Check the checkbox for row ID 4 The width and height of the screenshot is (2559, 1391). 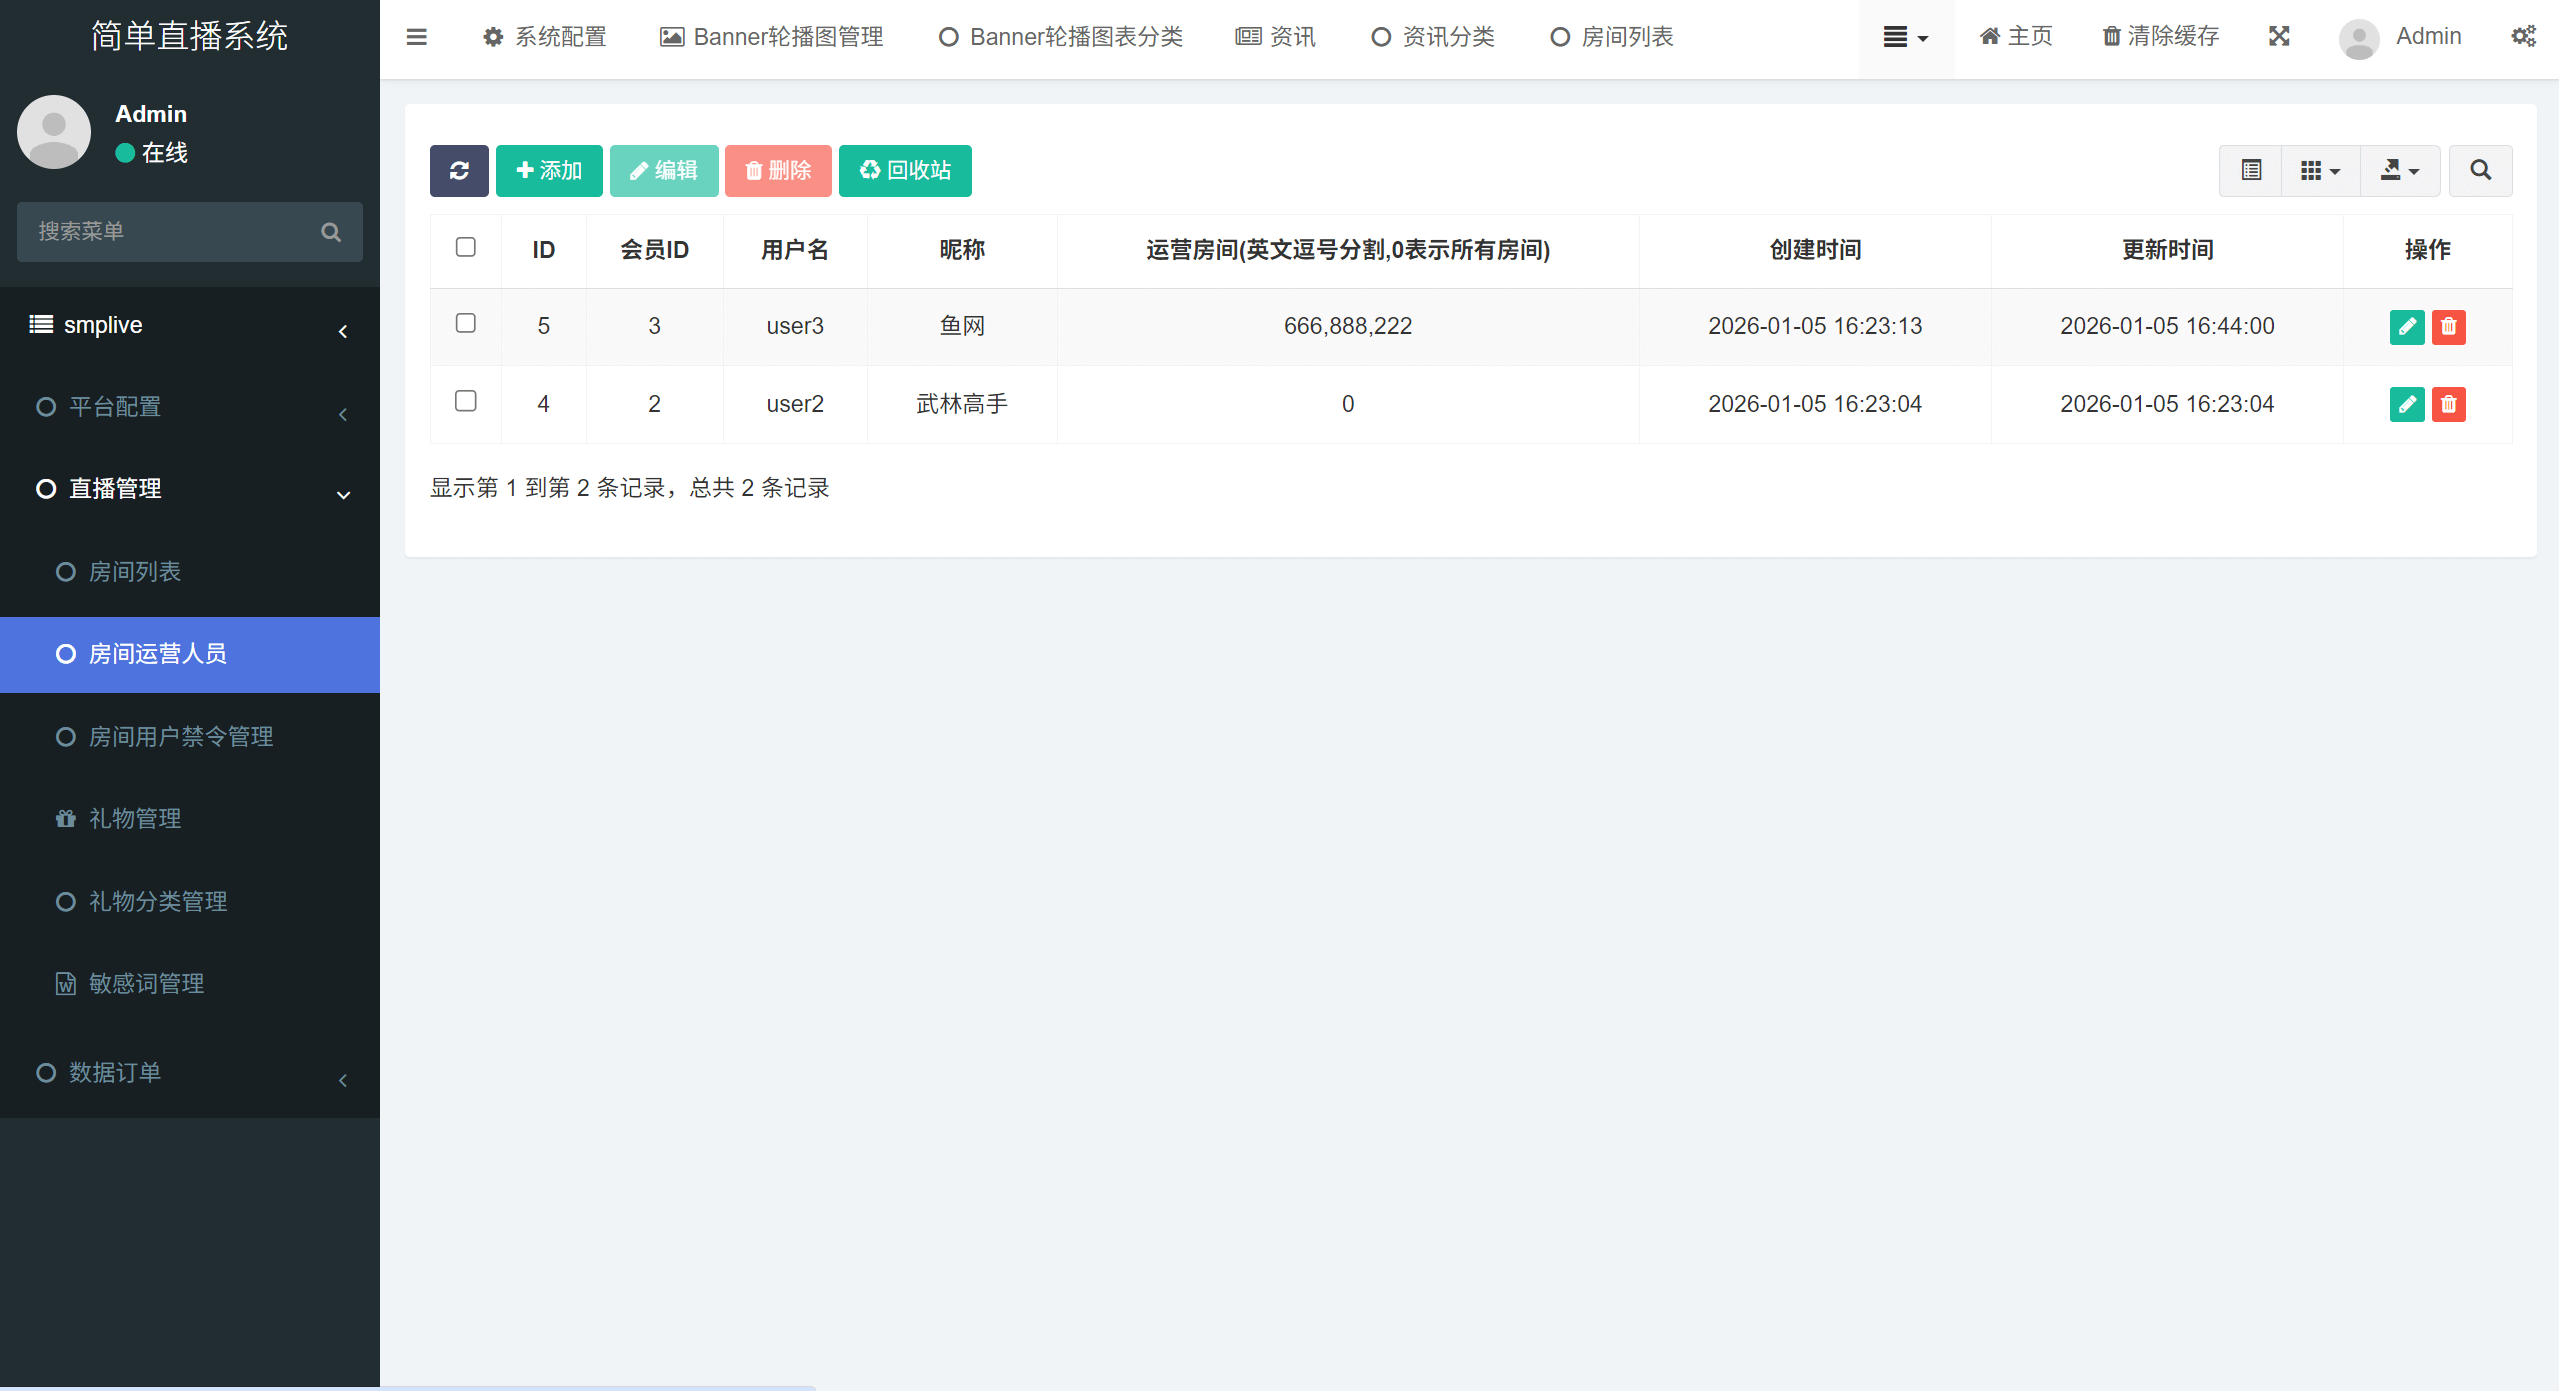pyautogui.click(x=465, y=401)
